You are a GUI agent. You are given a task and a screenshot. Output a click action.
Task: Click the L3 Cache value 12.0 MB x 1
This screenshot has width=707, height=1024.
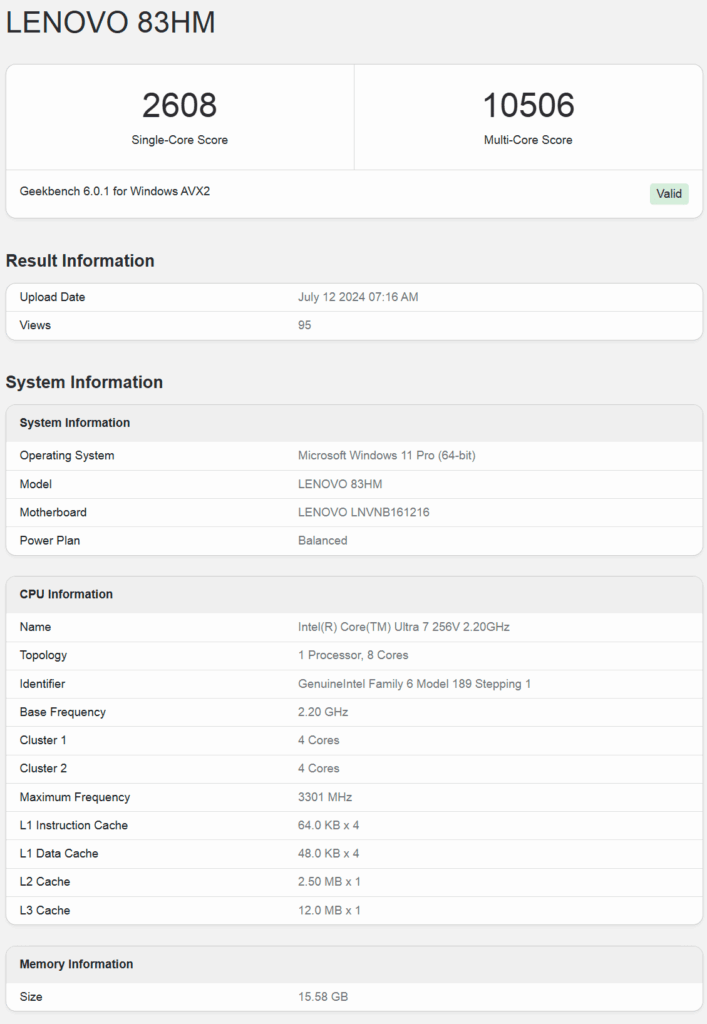point(329,910)
